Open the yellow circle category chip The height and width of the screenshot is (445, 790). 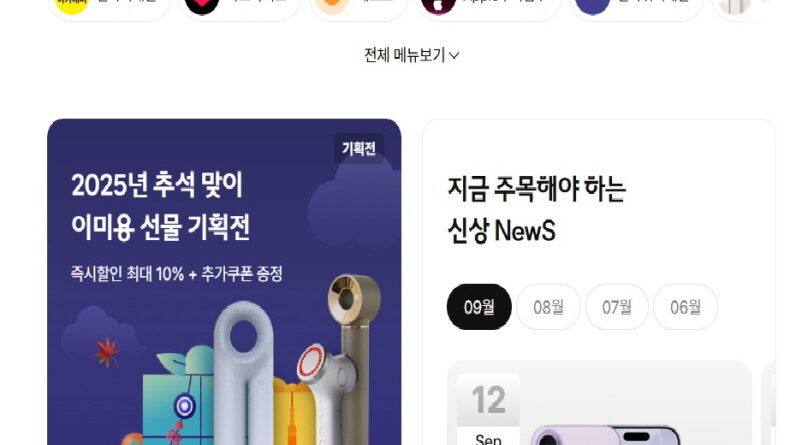click(x=109, y=7)
